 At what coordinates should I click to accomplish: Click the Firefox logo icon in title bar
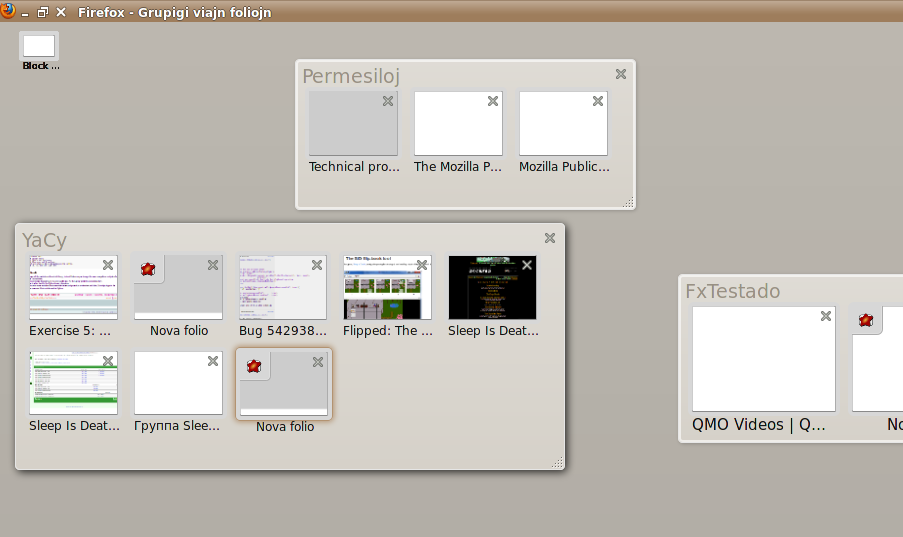pos(8,12)
